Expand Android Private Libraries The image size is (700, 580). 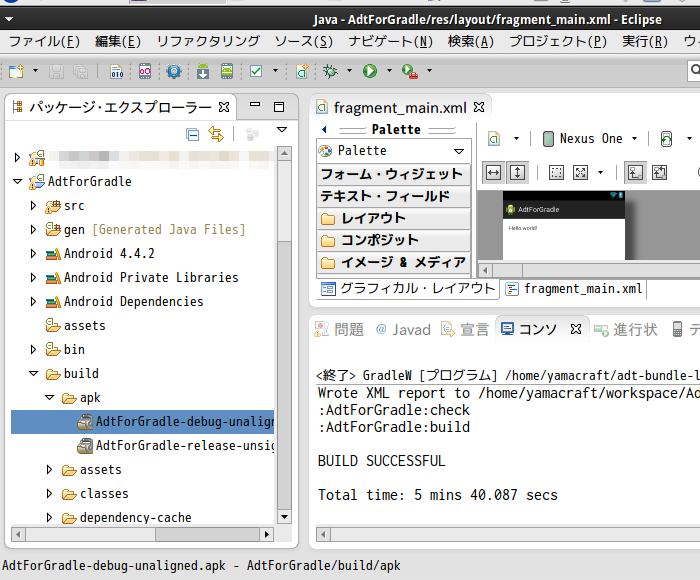coord(33,278)
